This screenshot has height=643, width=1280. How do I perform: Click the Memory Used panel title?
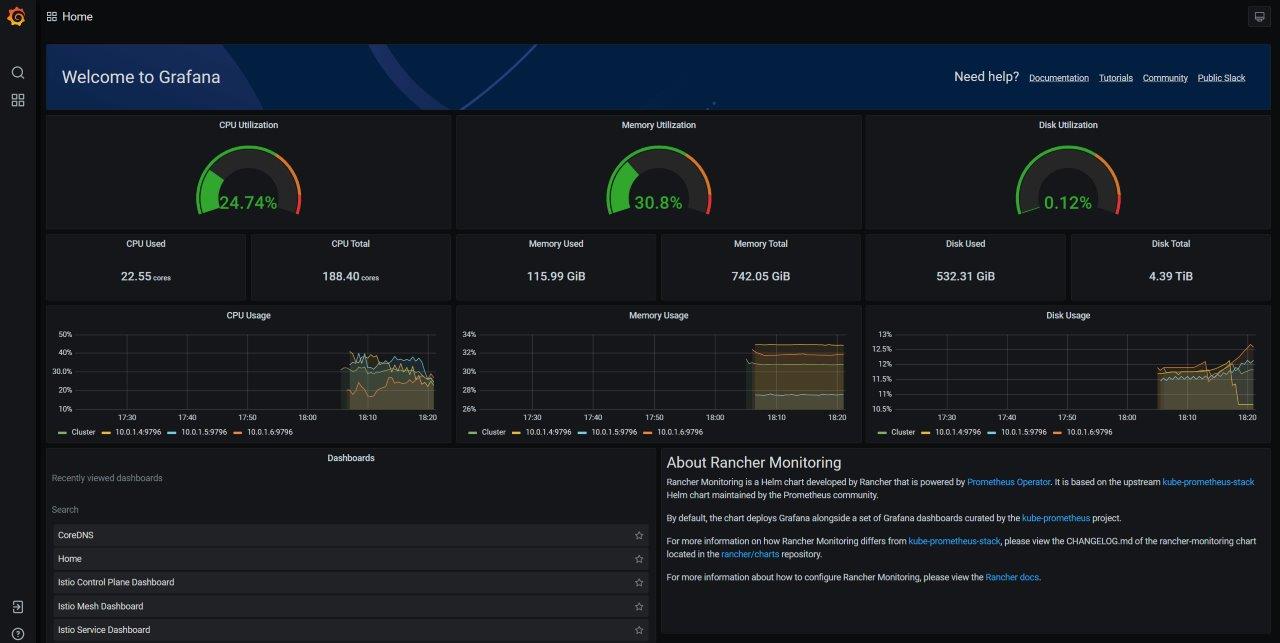point(556,244)
